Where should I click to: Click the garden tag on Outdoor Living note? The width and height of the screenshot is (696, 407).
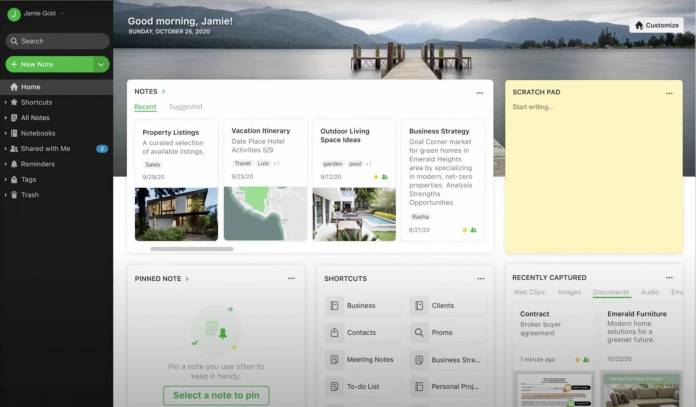pyautogui.click(x=332, y=164)
